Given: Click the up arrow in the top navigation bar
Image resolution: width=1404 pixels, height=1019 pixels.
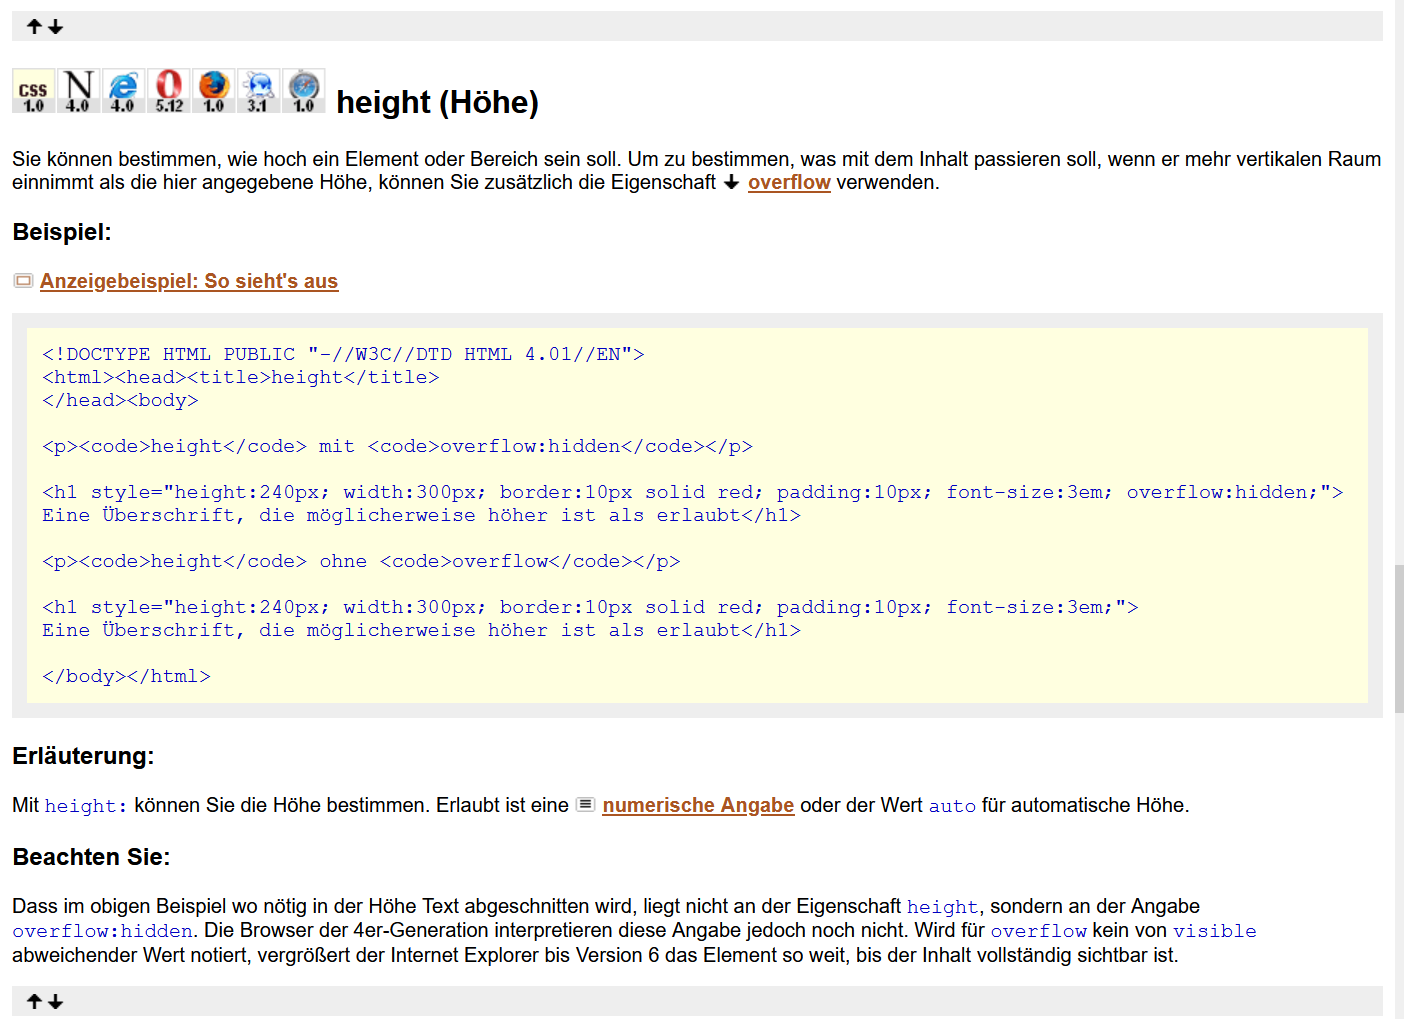Looking at the screenshot, I should 34,27.
